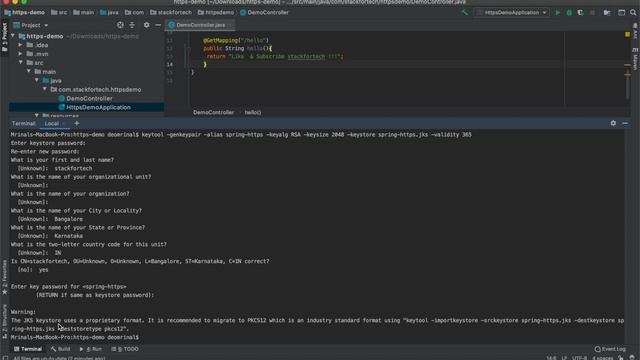Run with coverage icon in the toolbar
This screenshot has width=640, height=360.
580,13
